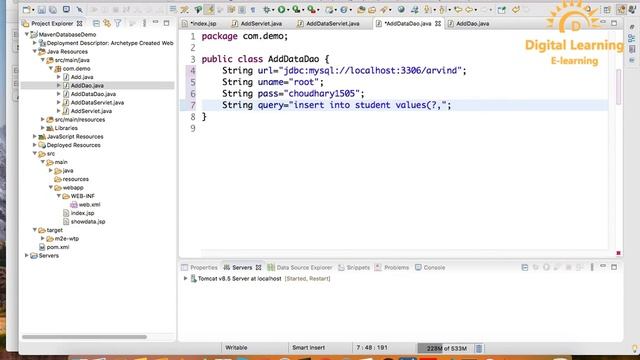The width and height of the screenshot is (640, 360).
Task: Click the Save toolbar icon
Action: [x=42, y=9]
